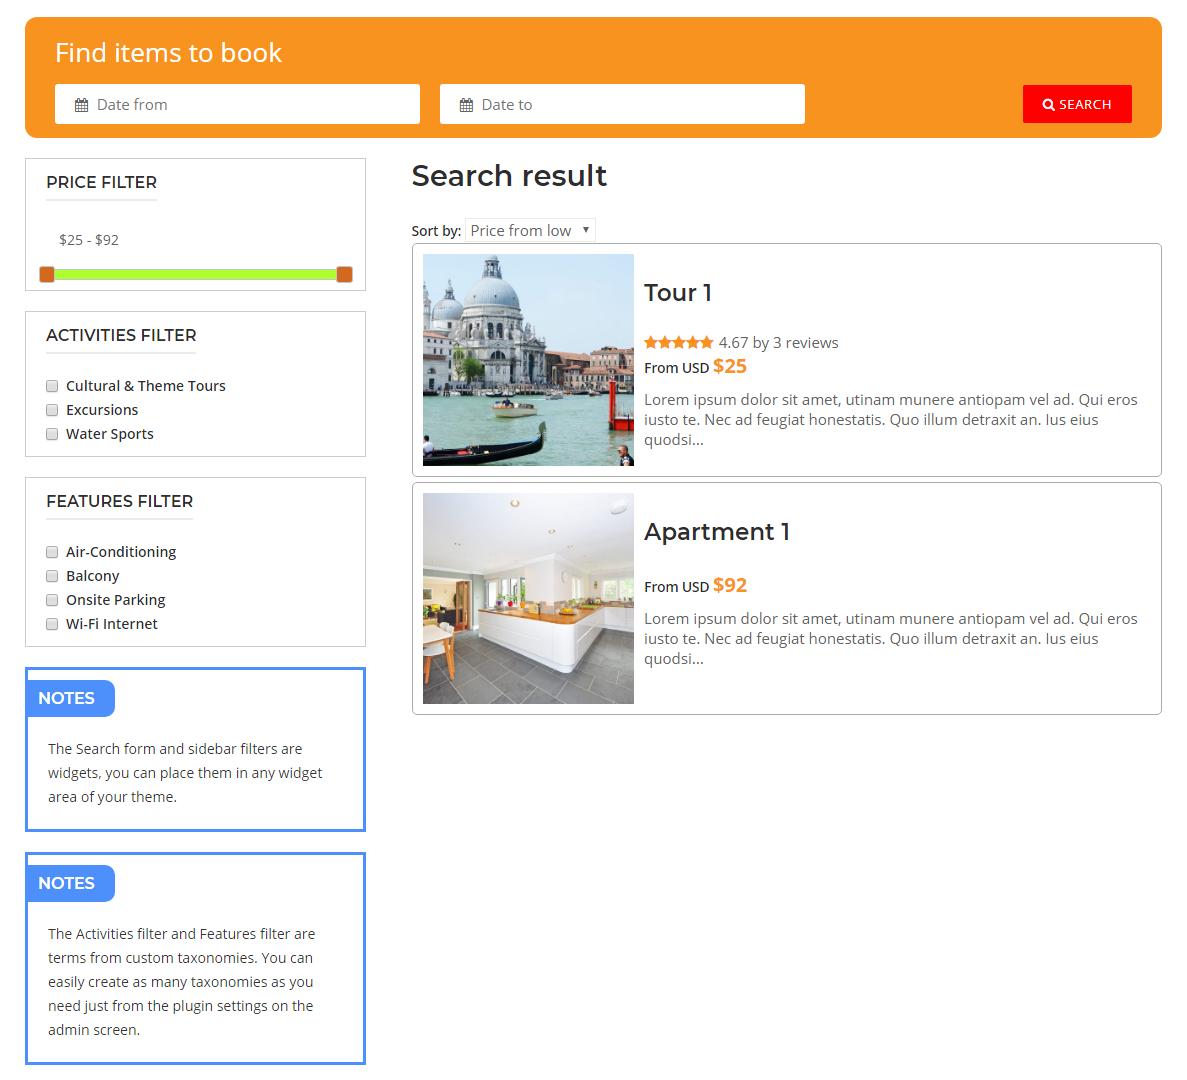Screen dimensions: 1187x1080
Task: Click the Venice tour thumbnail image
Action: click(528, 360)
